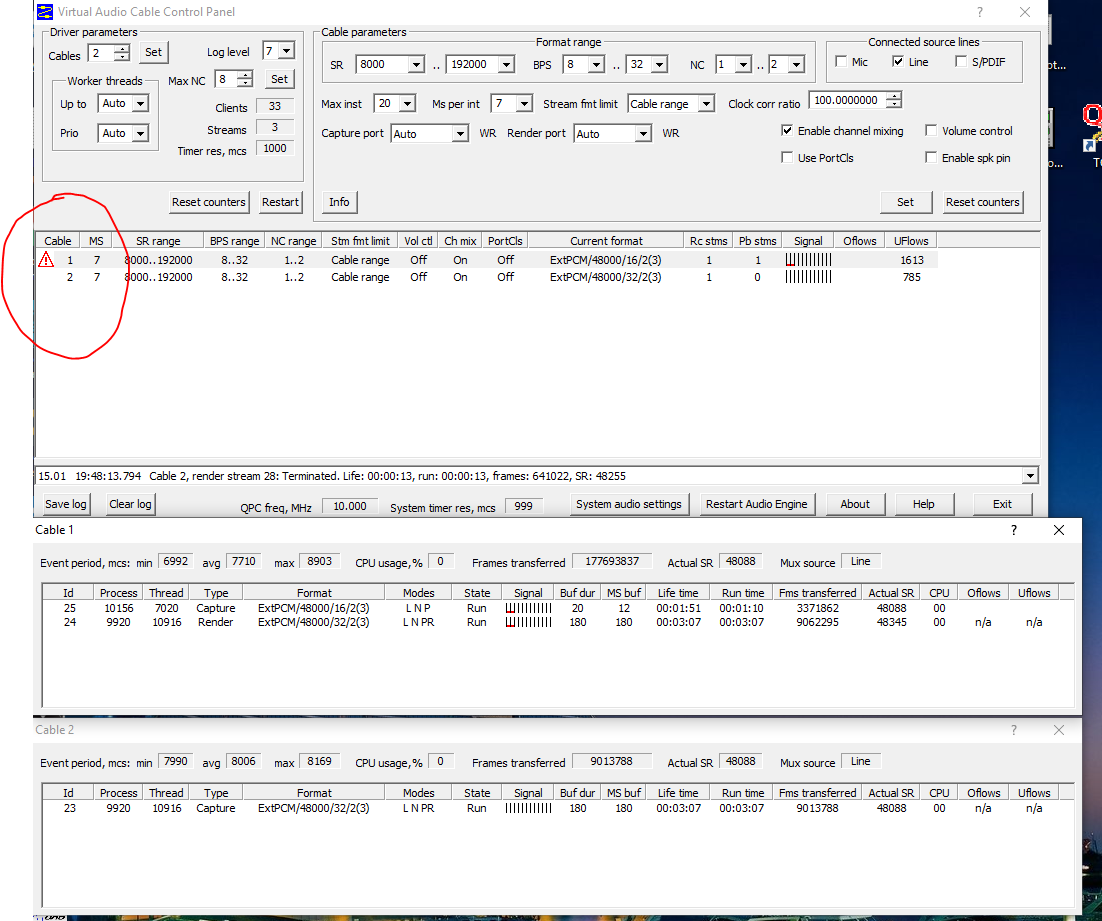Enable the Mic source line checkbox
Viewport: 1102px width, 921px height.
[x=841, y=62]
